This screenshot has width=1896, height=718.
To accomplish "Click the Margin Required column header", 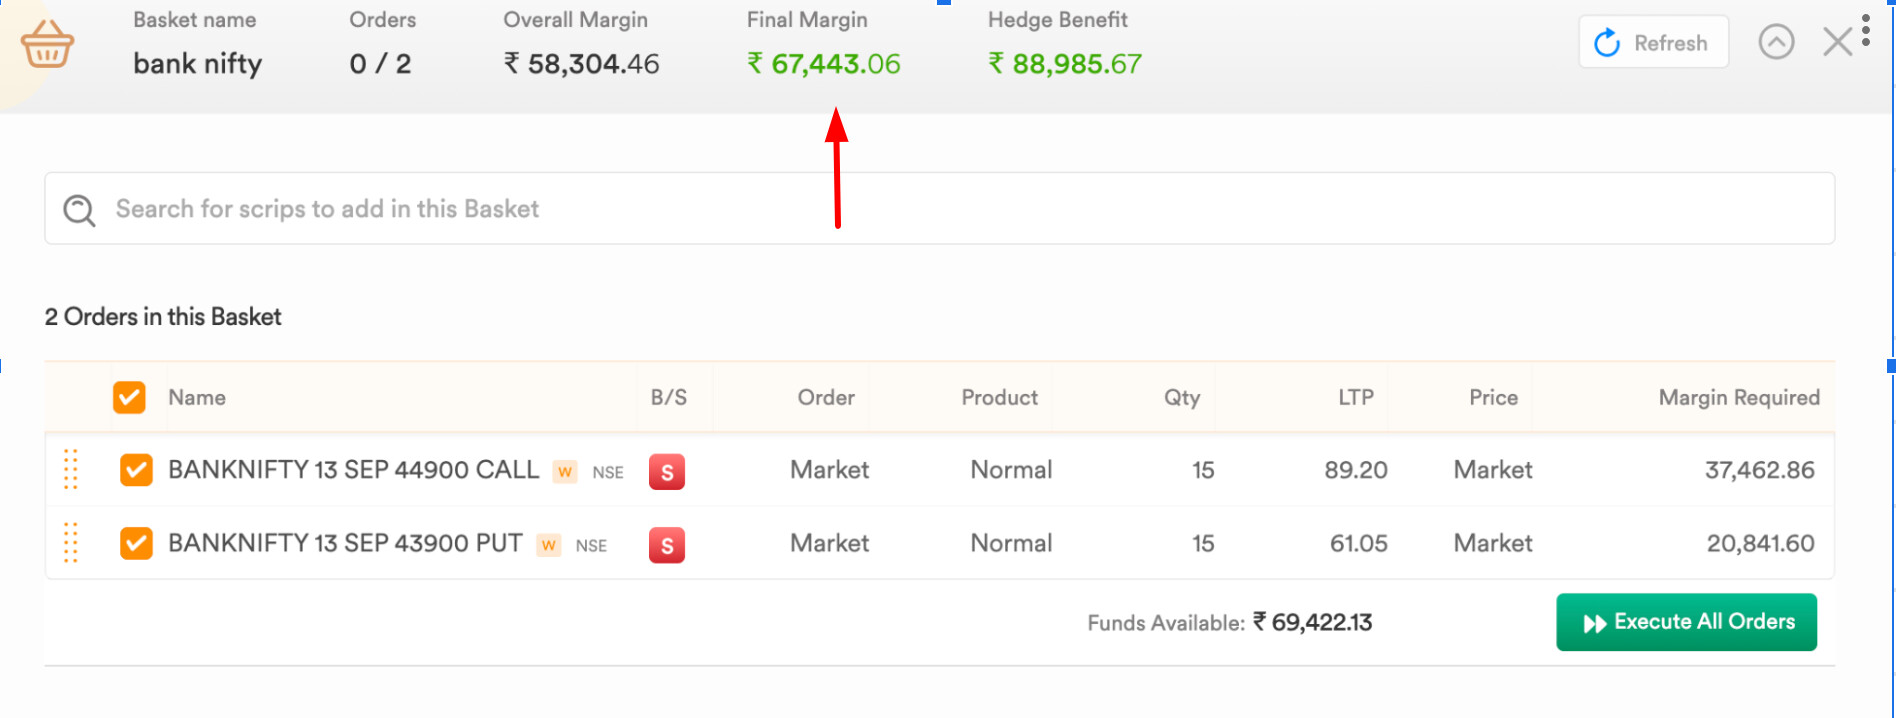I will click(x=1739, y=397).
